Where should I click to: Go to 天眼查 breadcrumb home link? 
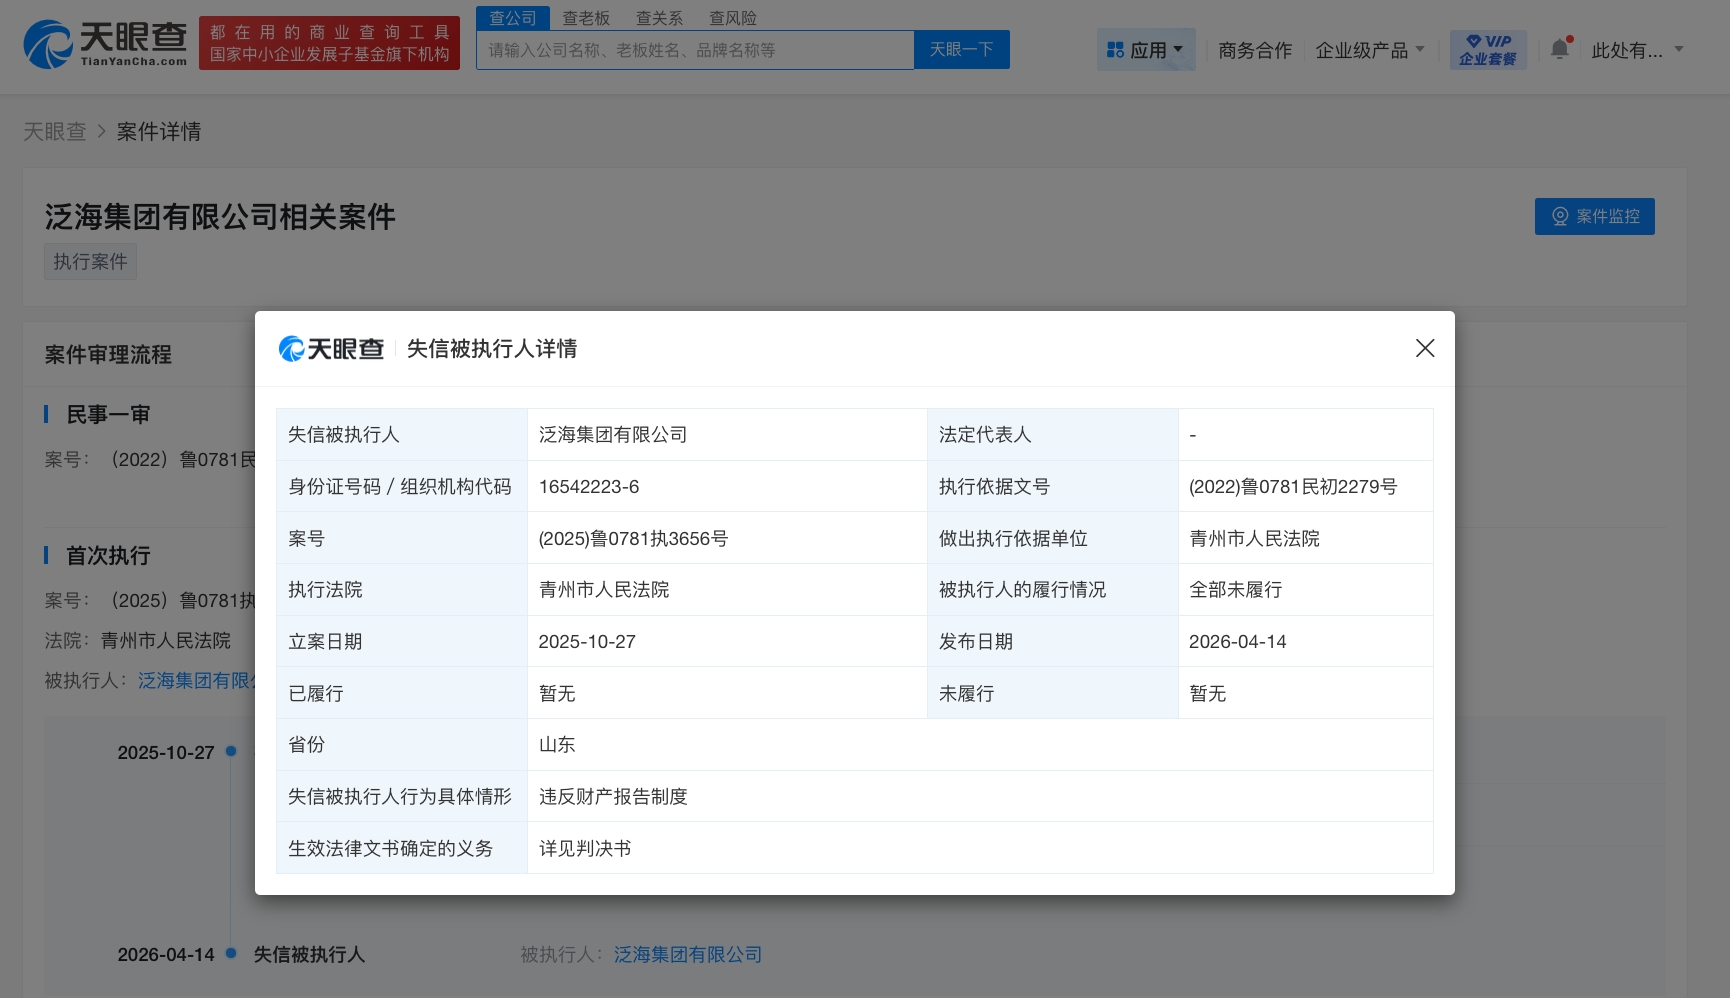click(x=55, y=132)
